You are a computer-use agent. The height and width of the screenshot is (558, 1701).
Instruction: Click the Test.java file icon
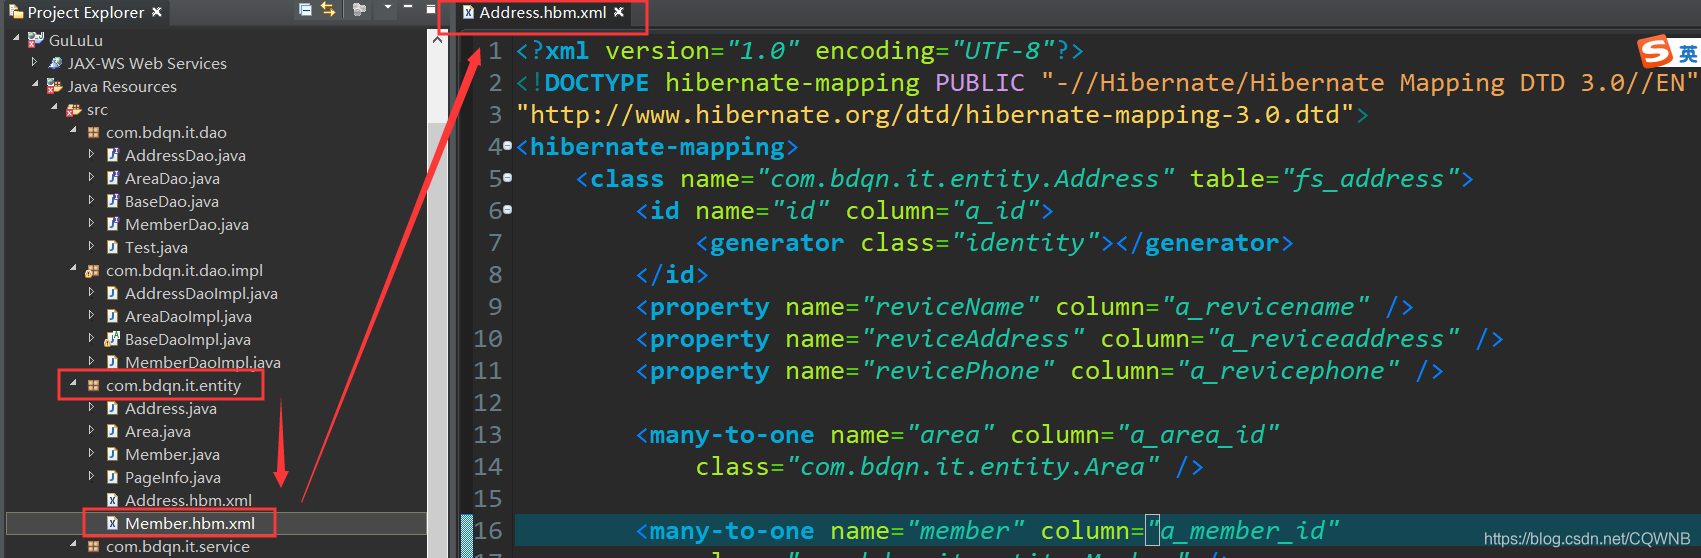coord(113,247)
